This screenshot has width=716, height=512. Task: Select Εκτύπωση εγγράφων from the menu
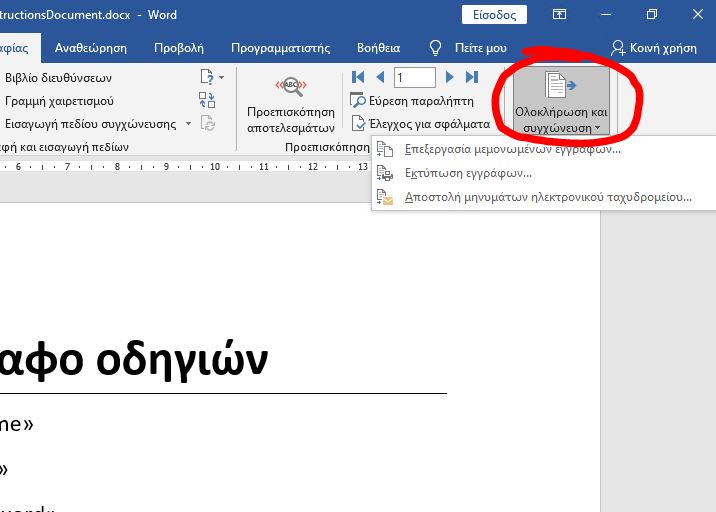coord(467,173)
